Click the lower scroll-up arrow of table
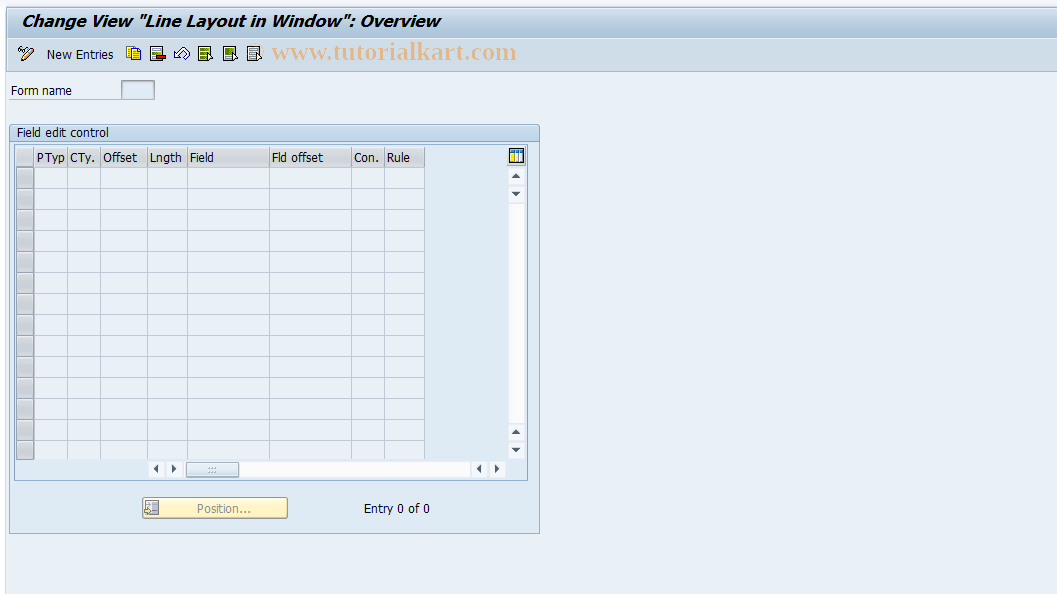 [516, 432]
